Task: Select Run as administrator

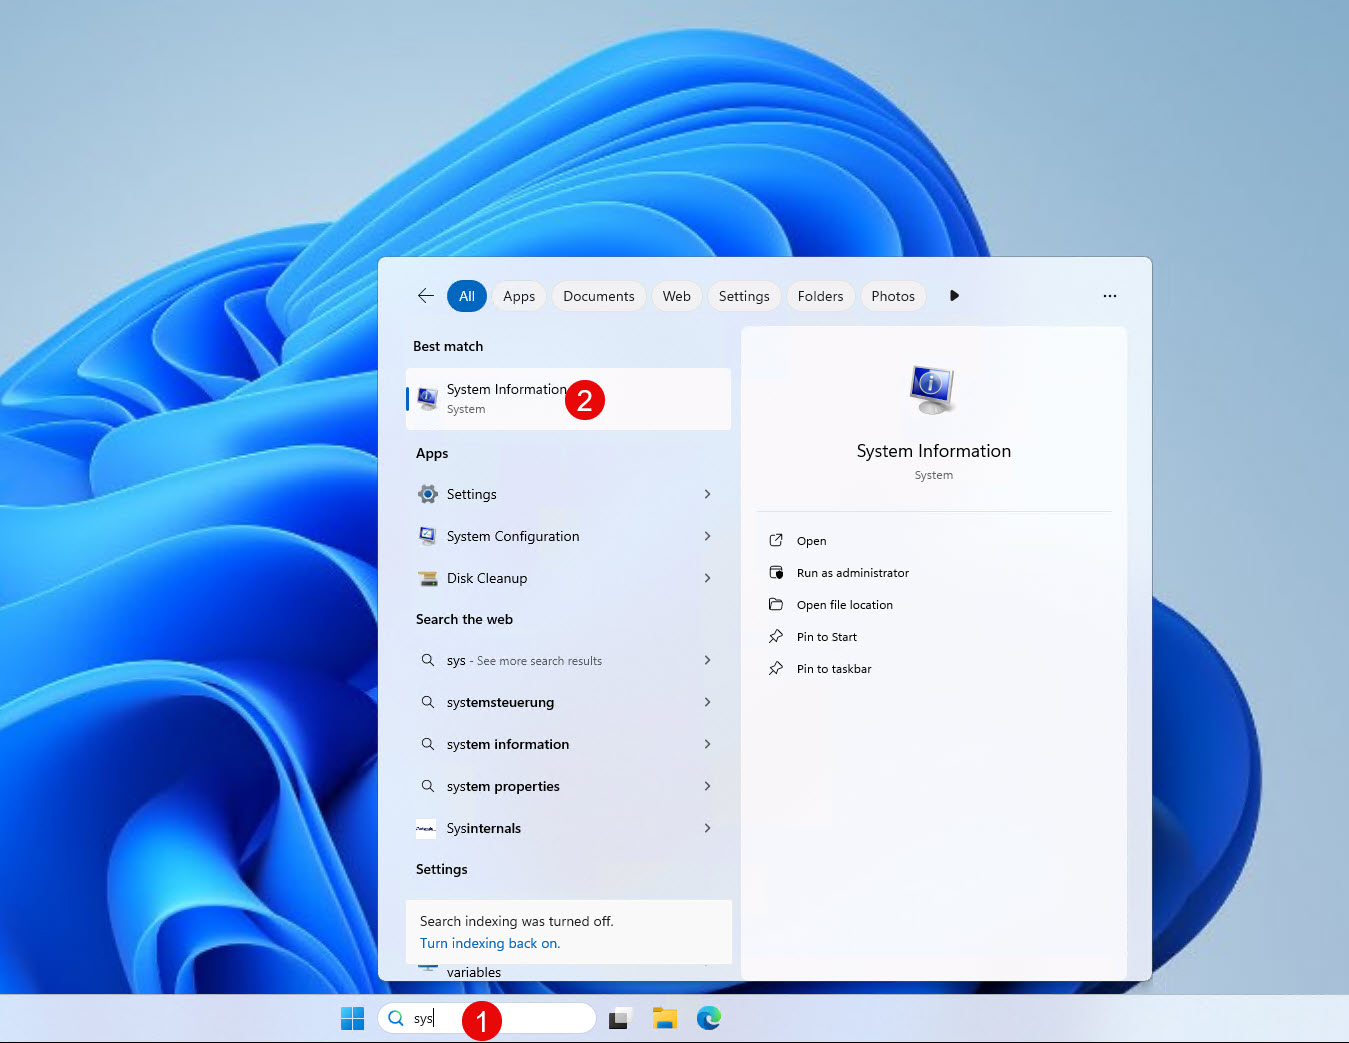Action: click(x=852, y=573)
